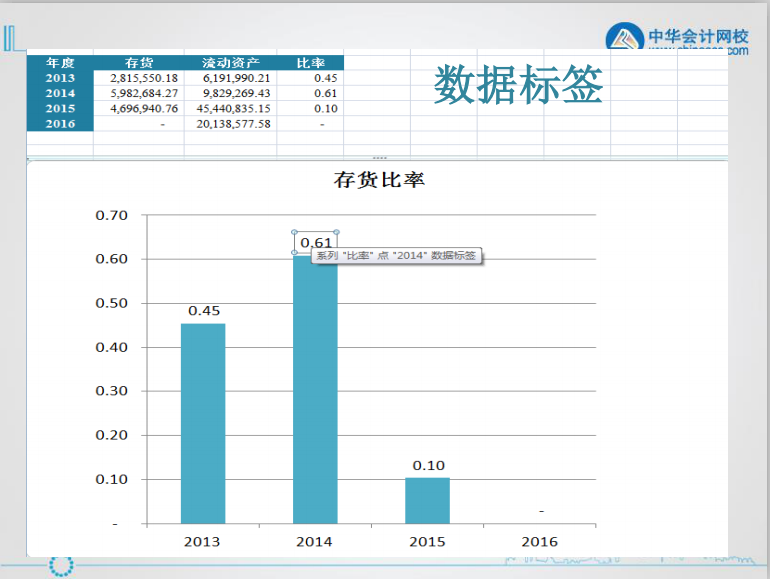The image size is (770, 579).
Task: Click the 2016 dash data label in chart
Action: (x=541, y=511)
